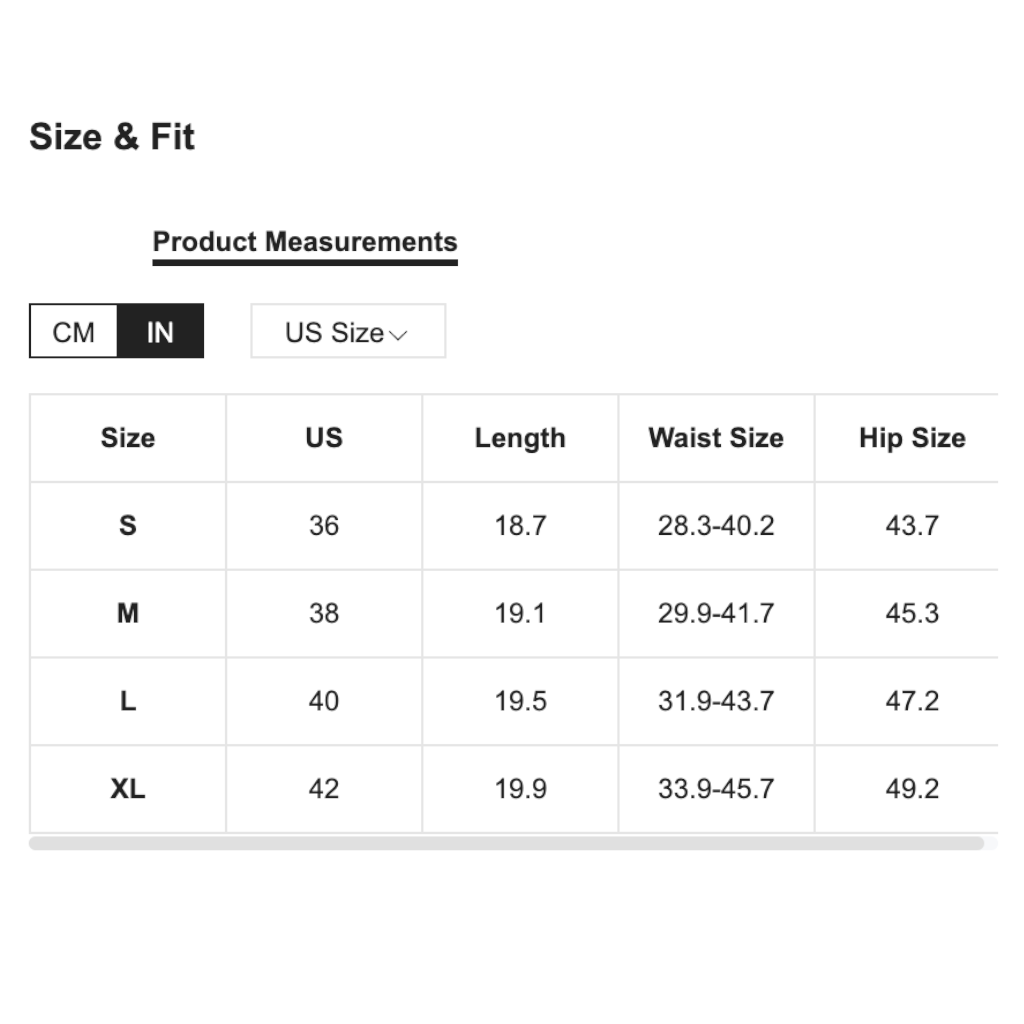Select the XL size row label

tap(128, 789)
